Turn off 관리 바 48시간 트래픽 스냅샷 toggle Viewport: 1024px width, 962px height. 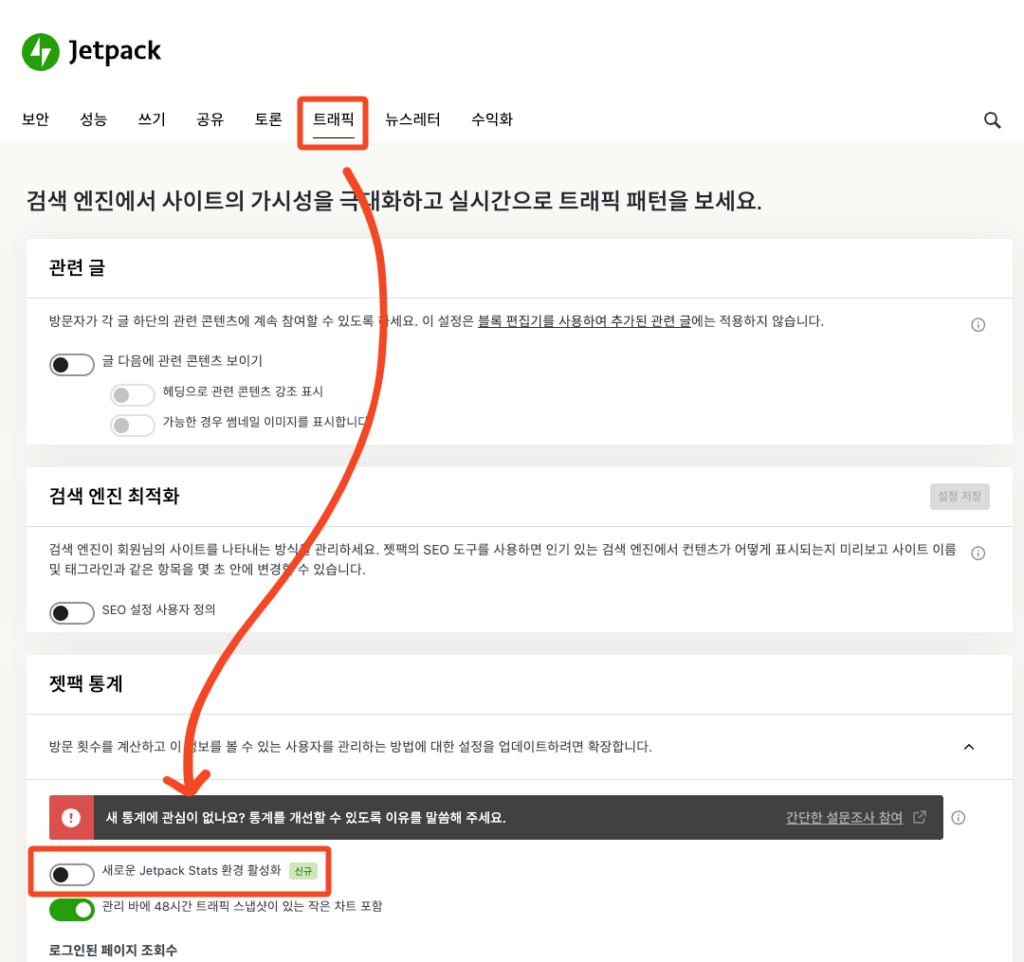(x=72, y=910)
